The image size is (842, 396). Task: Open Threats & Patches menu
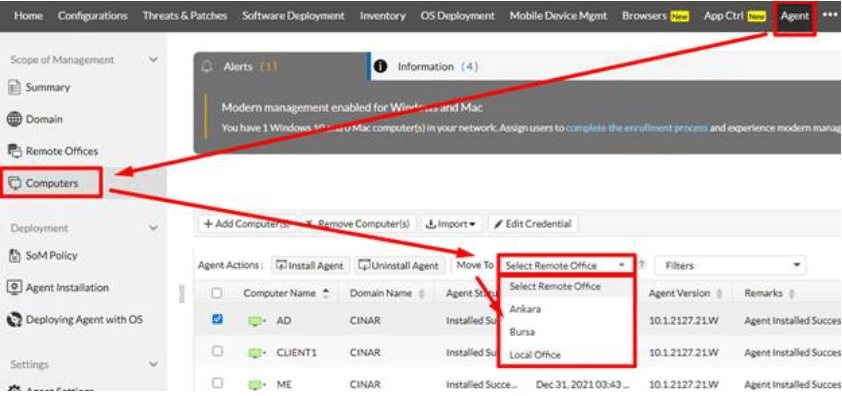point(185,16)
